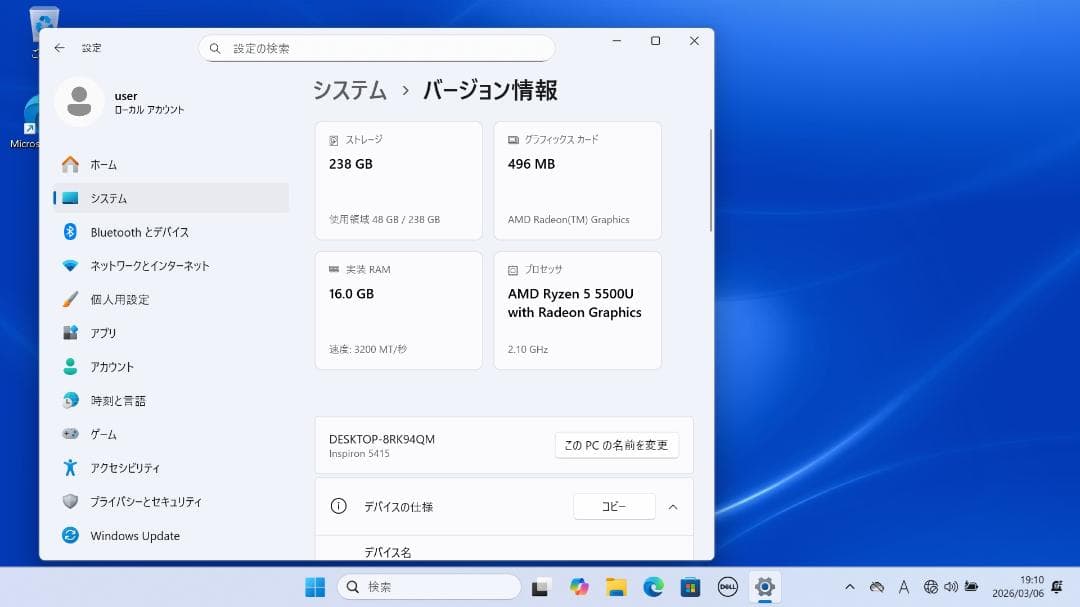Open the user account avatar
Viewport: 1080px width, 607px height.
tap(79, 102)
